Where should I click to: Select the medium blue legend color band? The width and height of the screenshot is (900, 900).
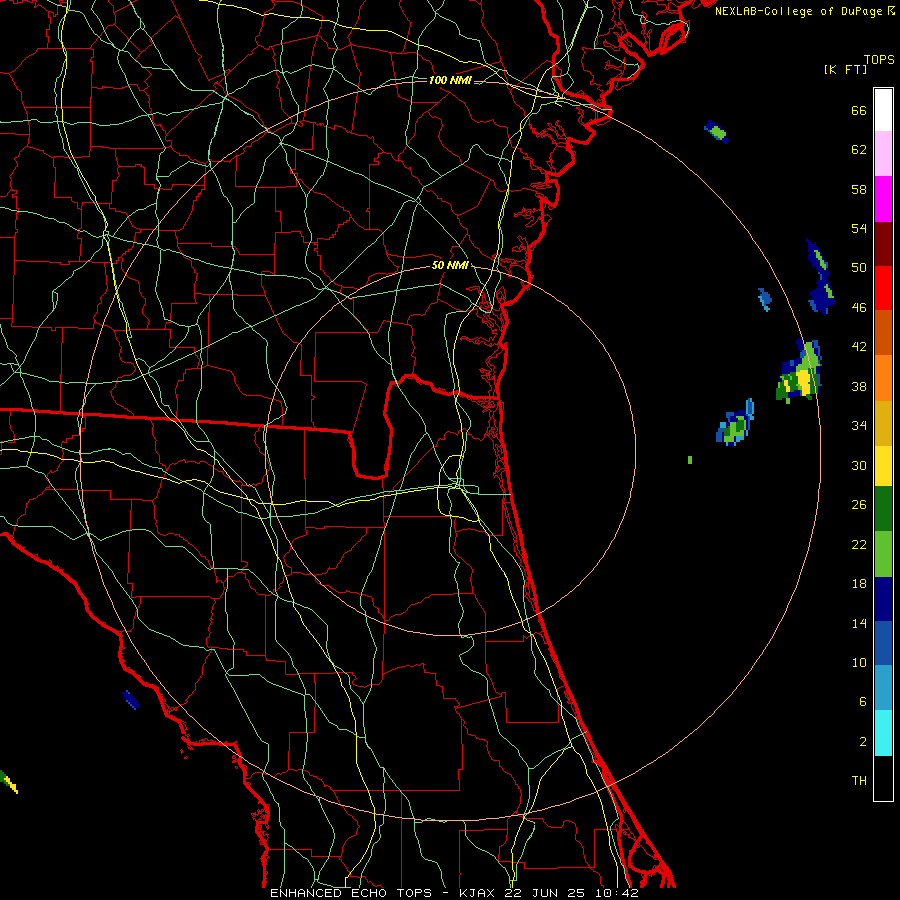[x=883, y=643]
